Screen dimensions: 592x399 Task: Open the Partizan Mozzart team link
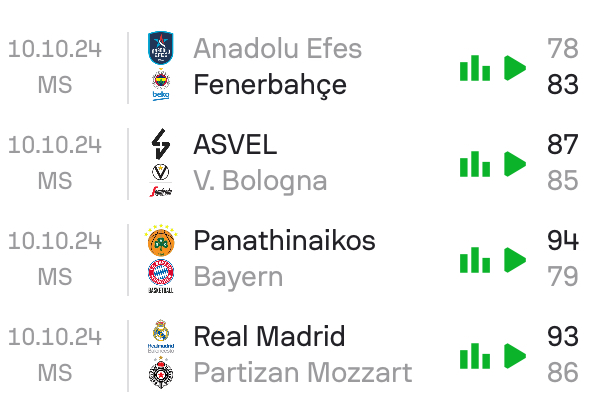tap(302, 373)
